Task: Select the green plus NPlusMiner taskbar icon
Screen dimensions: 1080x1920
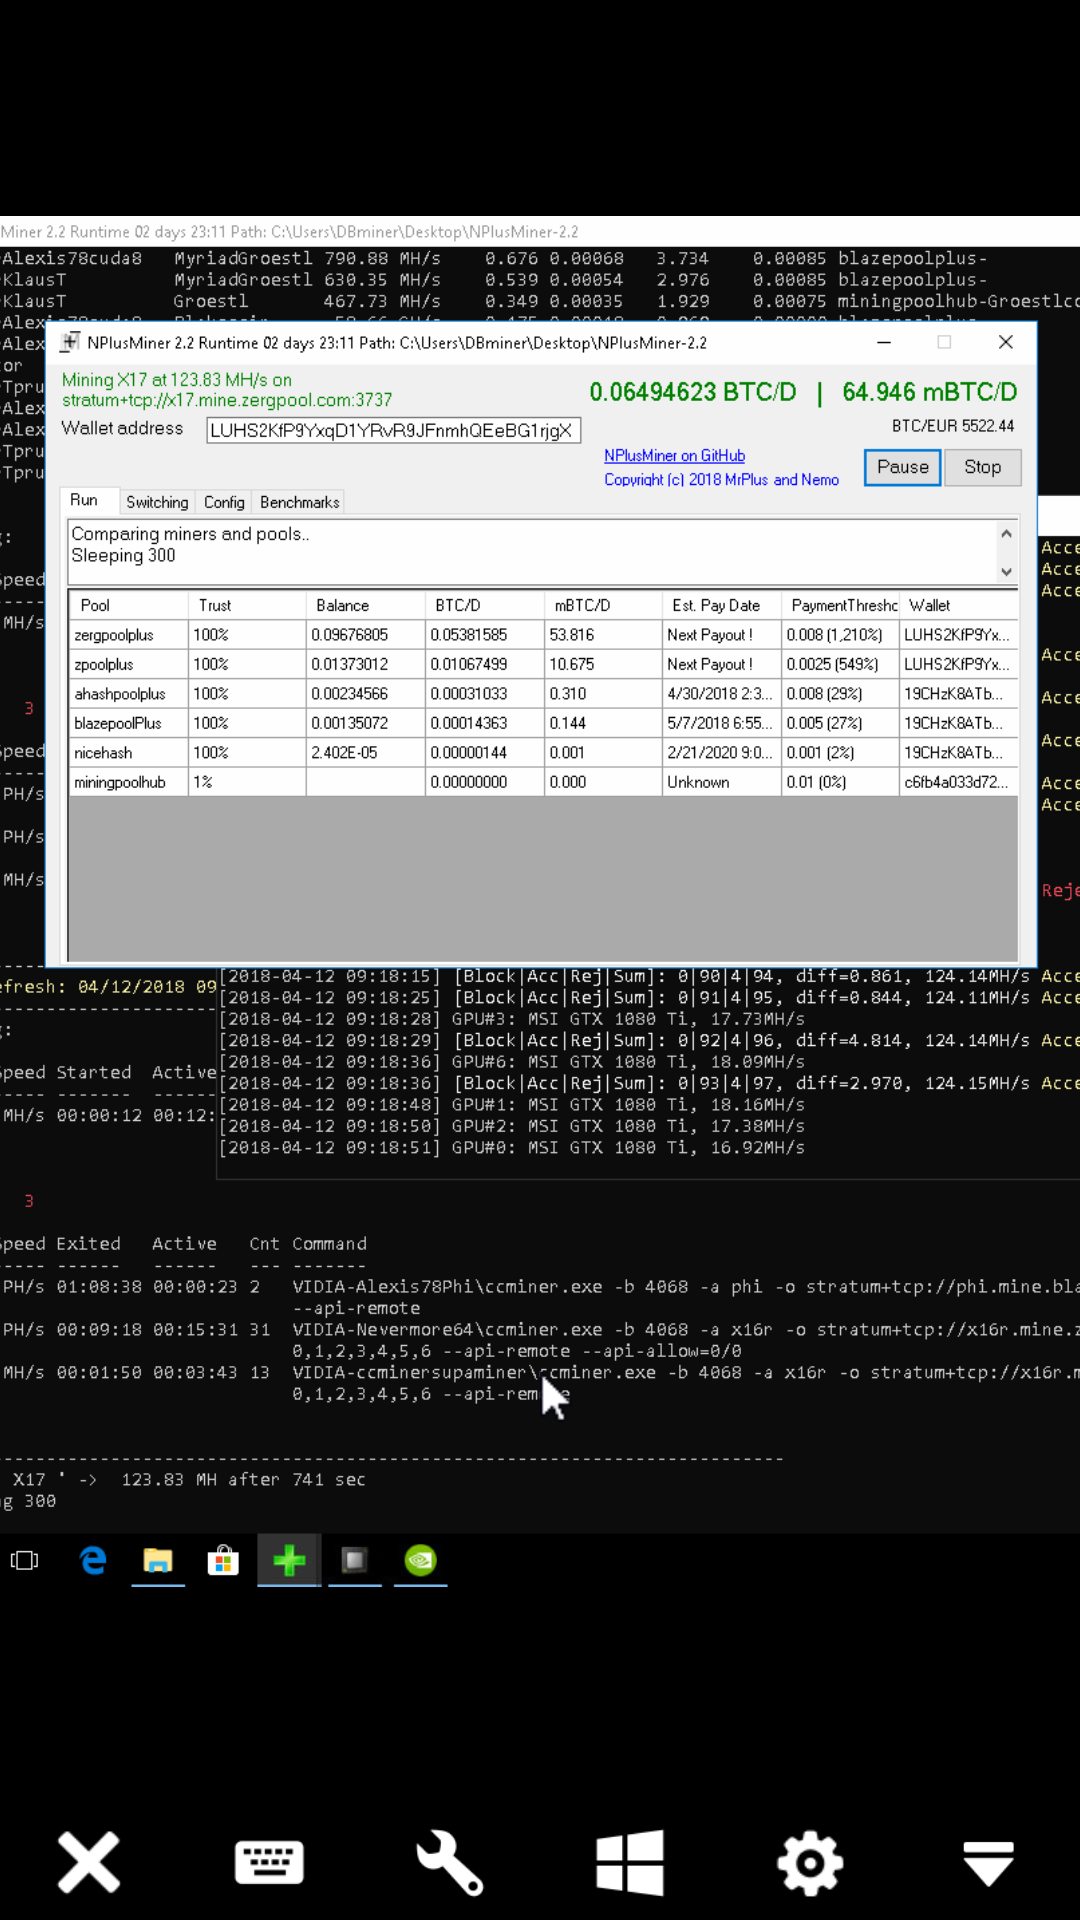Action: pyautogui.click(x=289, y=1560)
